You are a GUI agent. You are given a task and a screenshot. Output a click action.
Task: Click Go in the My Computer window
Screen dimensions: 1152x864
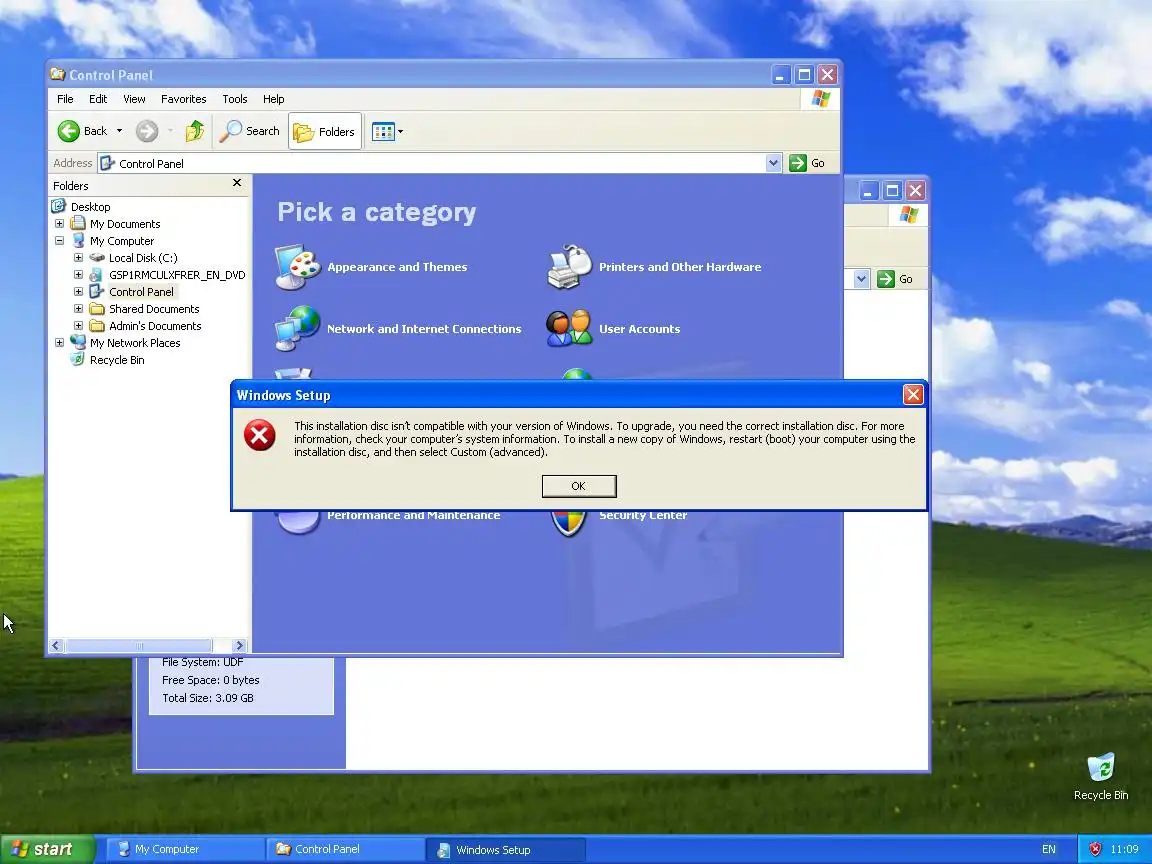896,279
